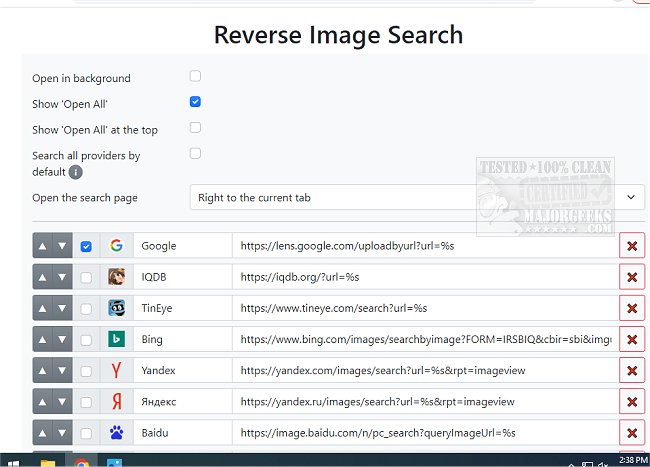Uncheck the Show 'Open All' checkbox
Image resolution: width=650 pixels, height=467 pixels.
195,102
